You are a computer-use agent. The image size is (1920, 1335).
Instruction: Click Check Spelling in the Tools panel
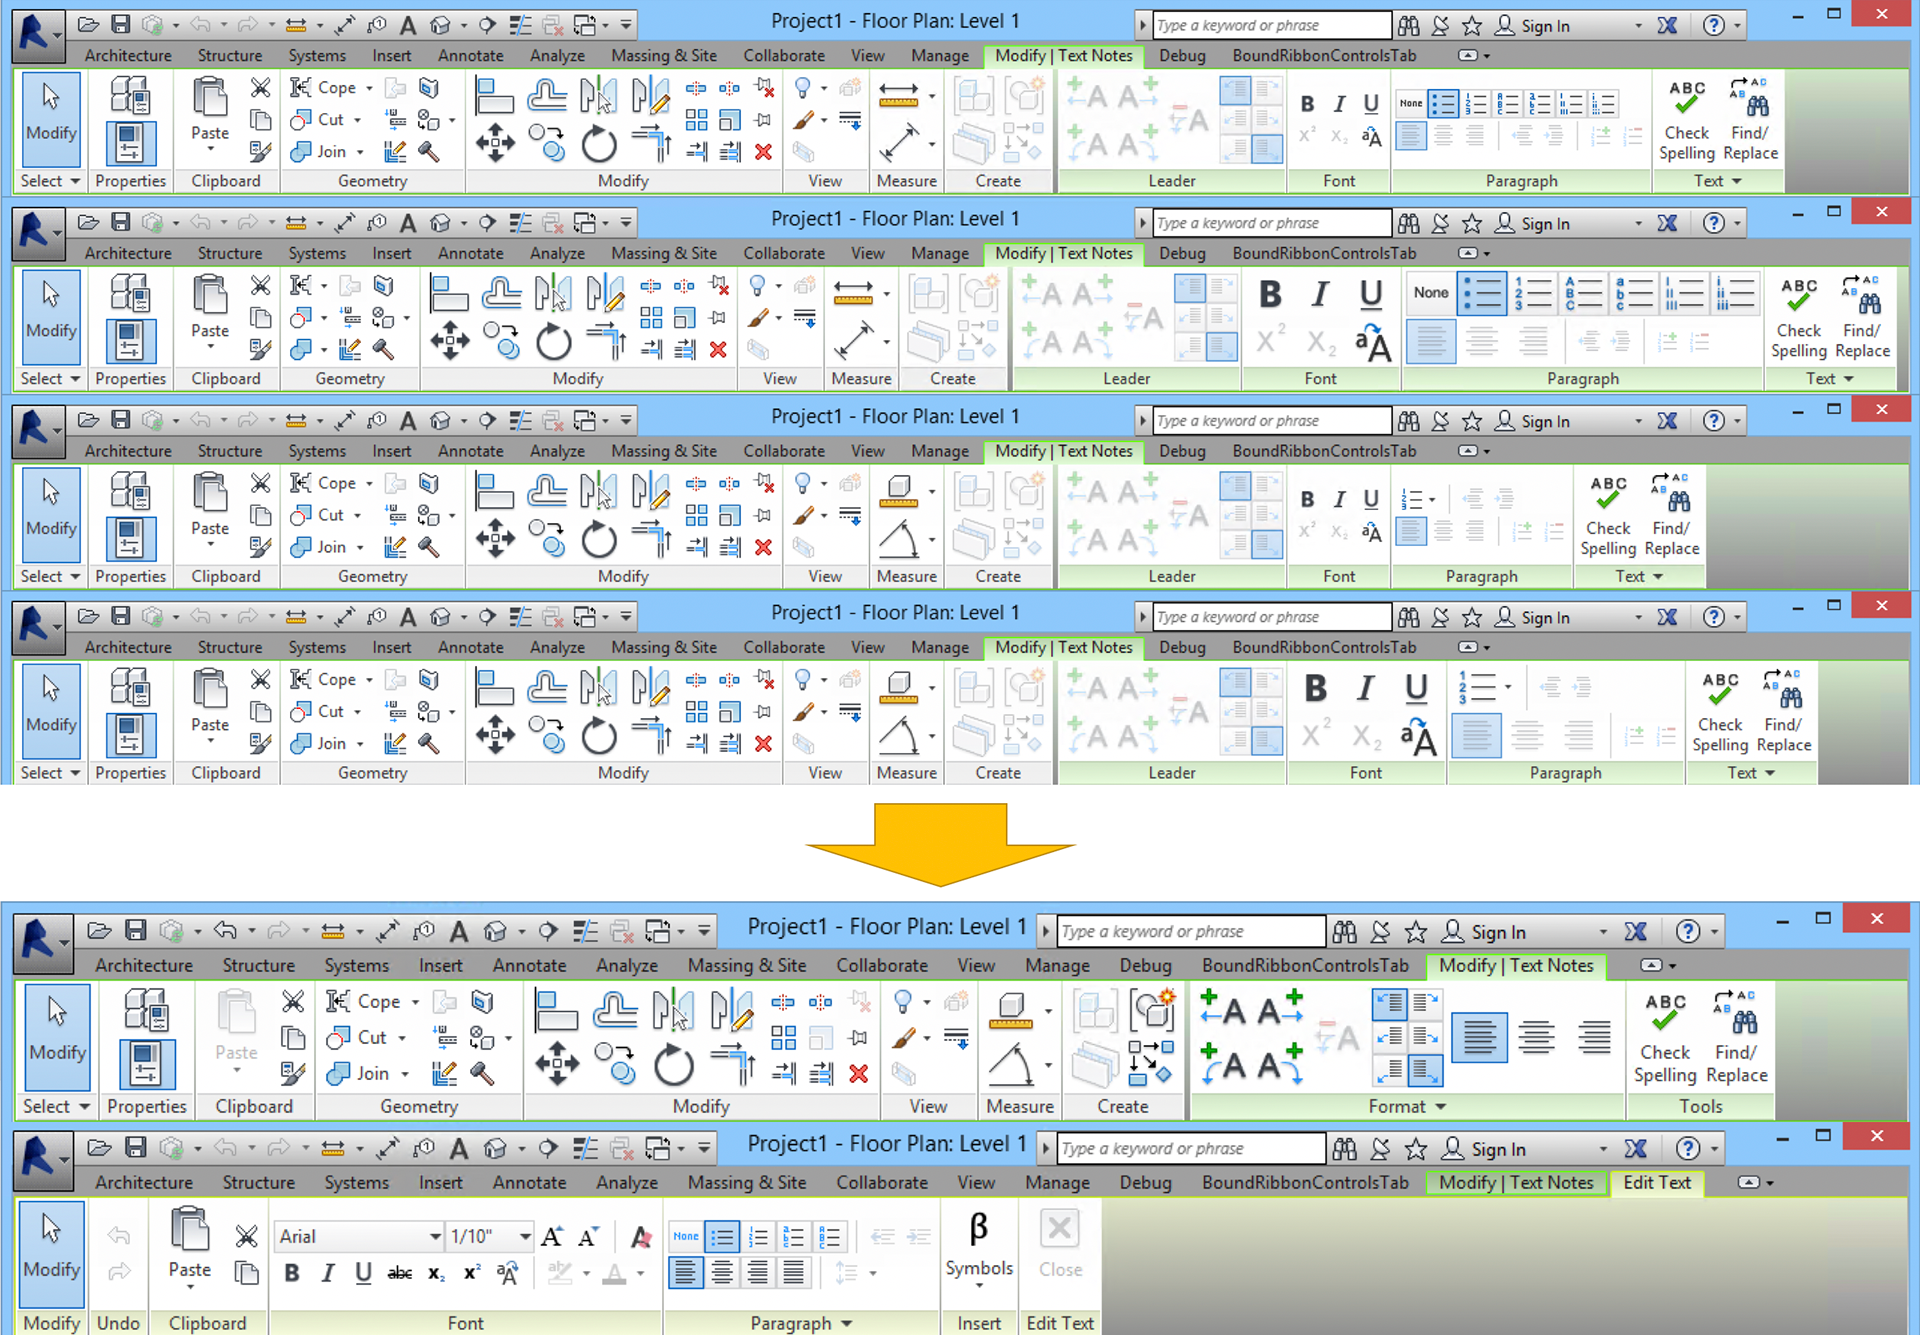tap(1665, 1037)
